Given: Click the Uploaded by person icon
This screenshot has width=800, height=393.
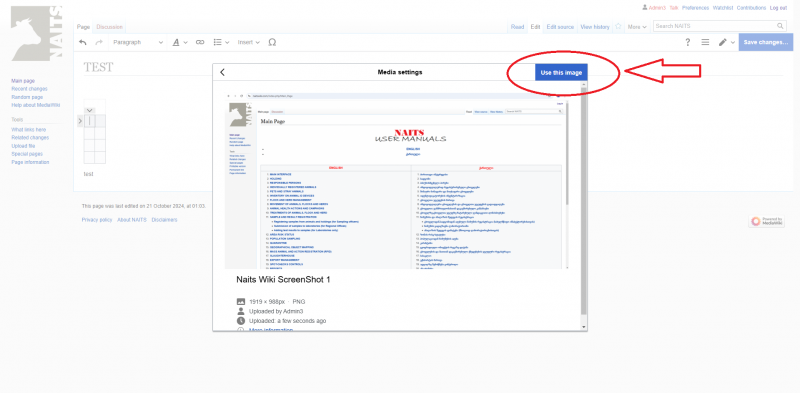Looking at the screenshot, I should tap(241, 311).
